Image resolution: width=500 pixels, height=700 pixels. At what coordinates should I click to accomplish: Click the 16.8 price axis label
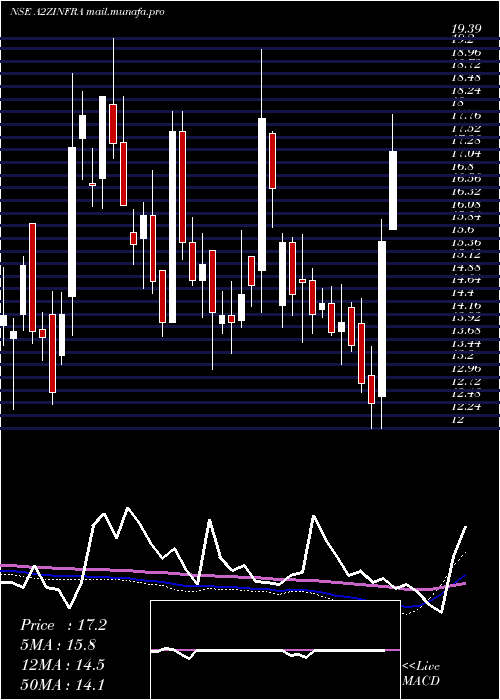(x=462, y=166)
